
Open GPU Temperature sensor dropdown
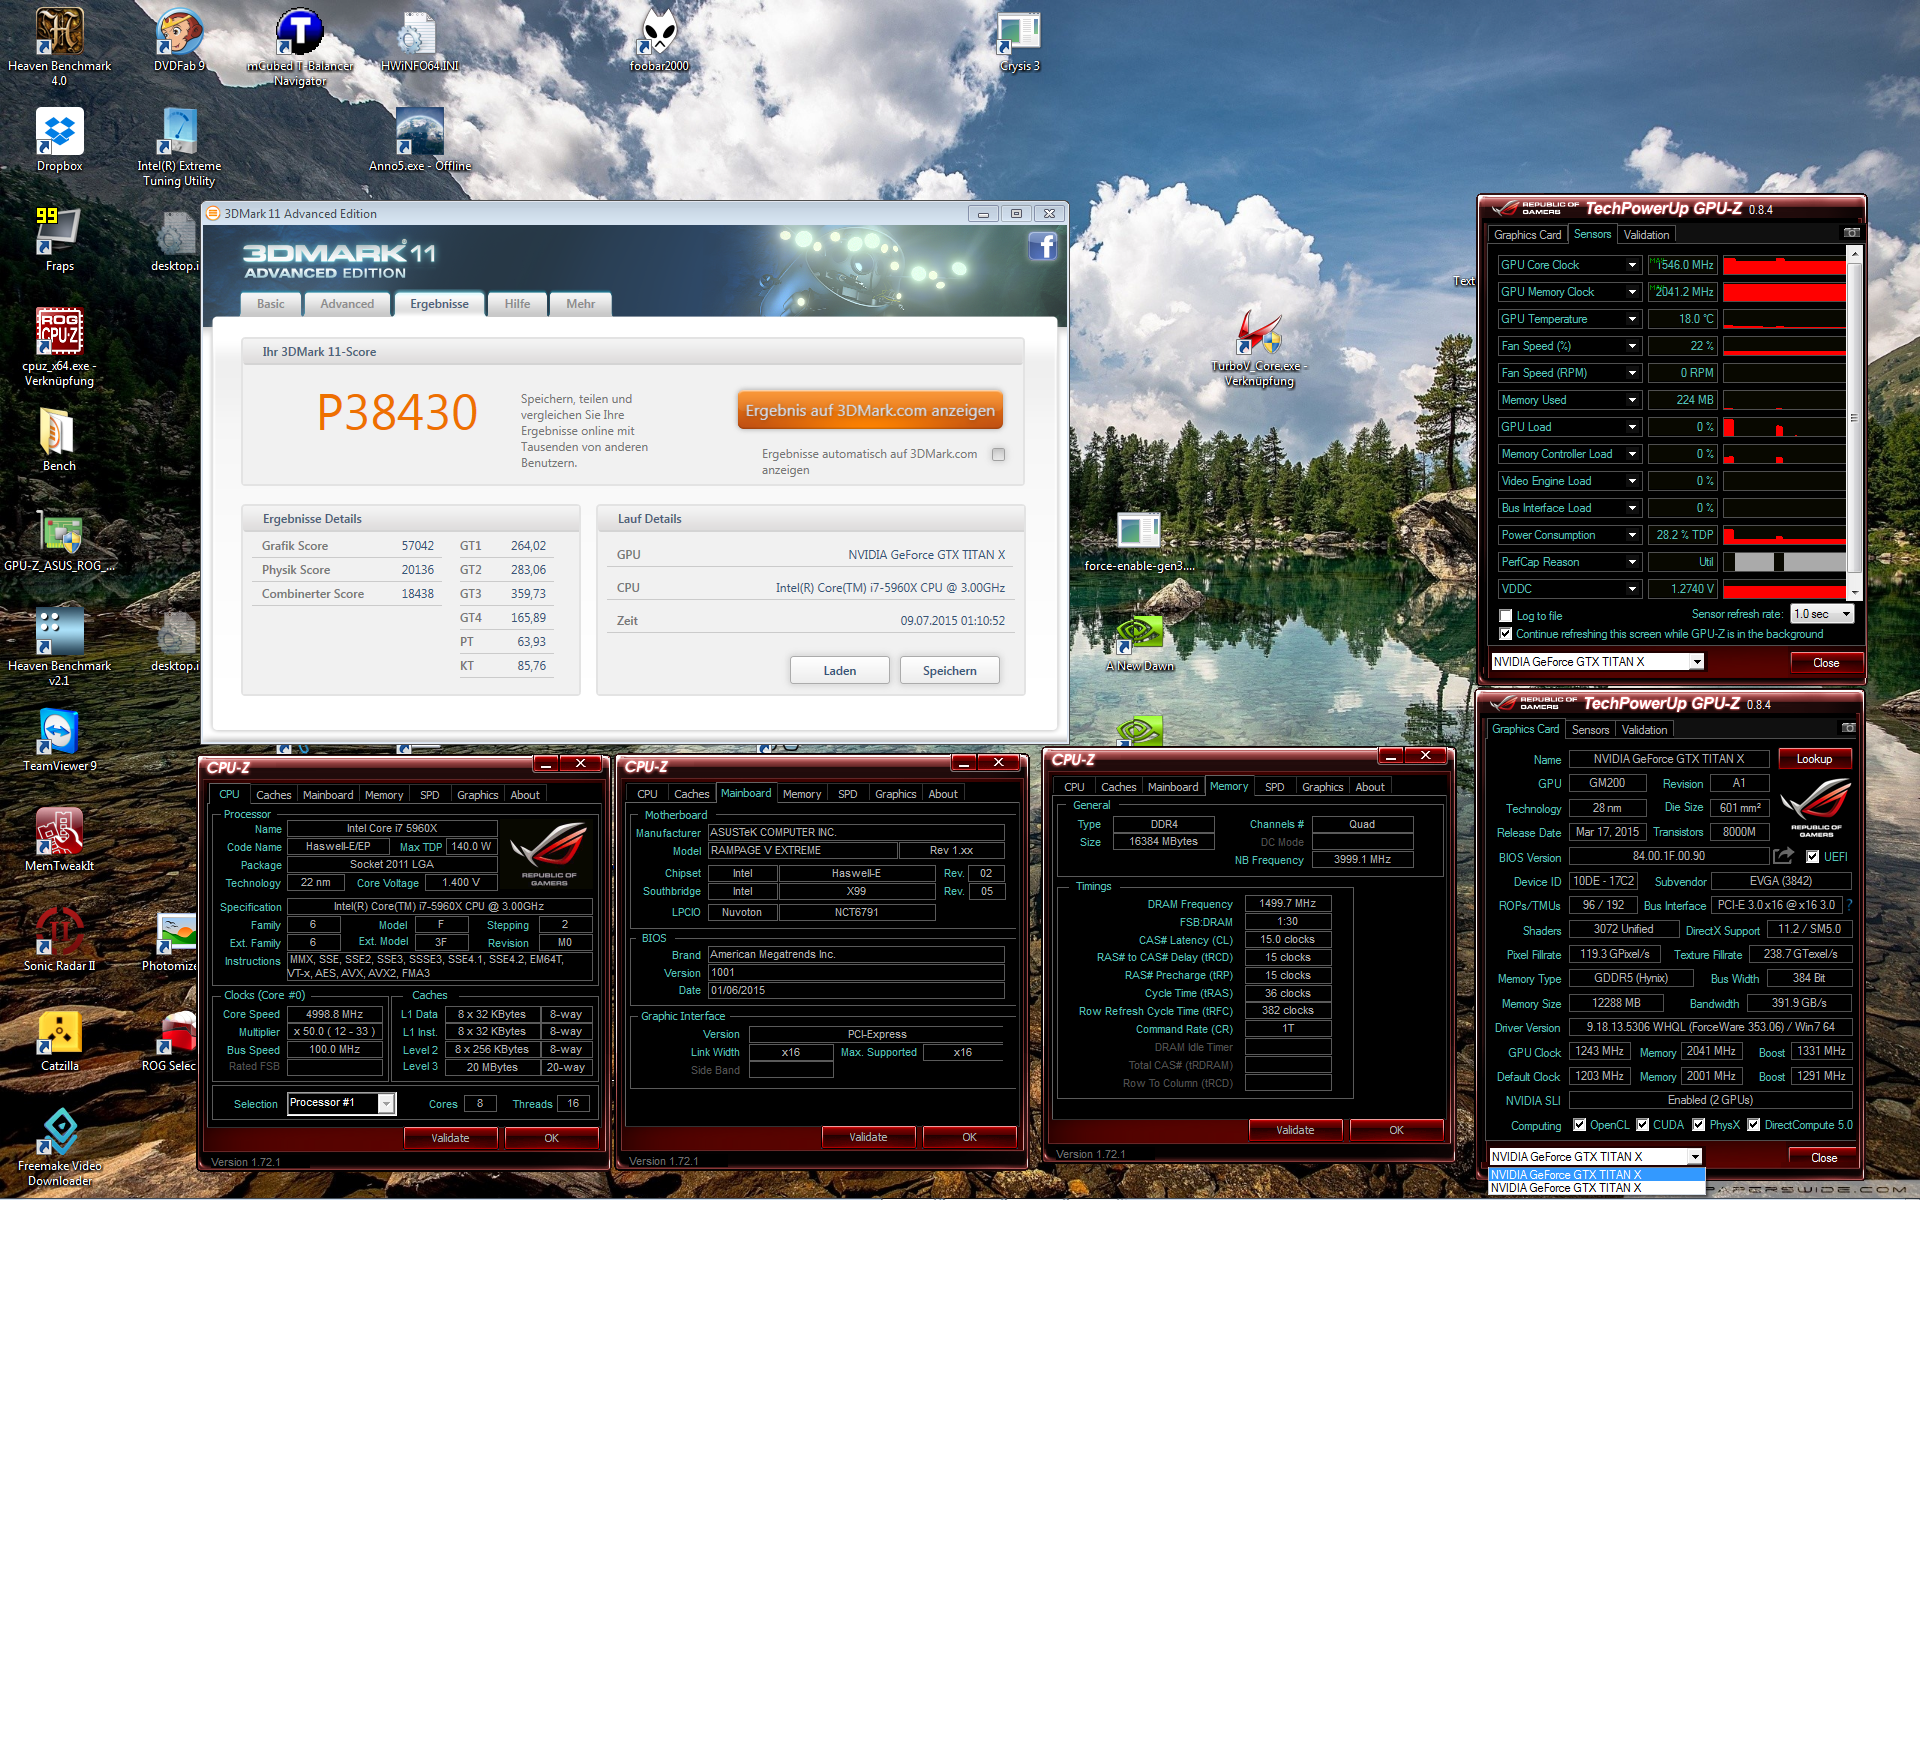click(x=1632, y=319)
